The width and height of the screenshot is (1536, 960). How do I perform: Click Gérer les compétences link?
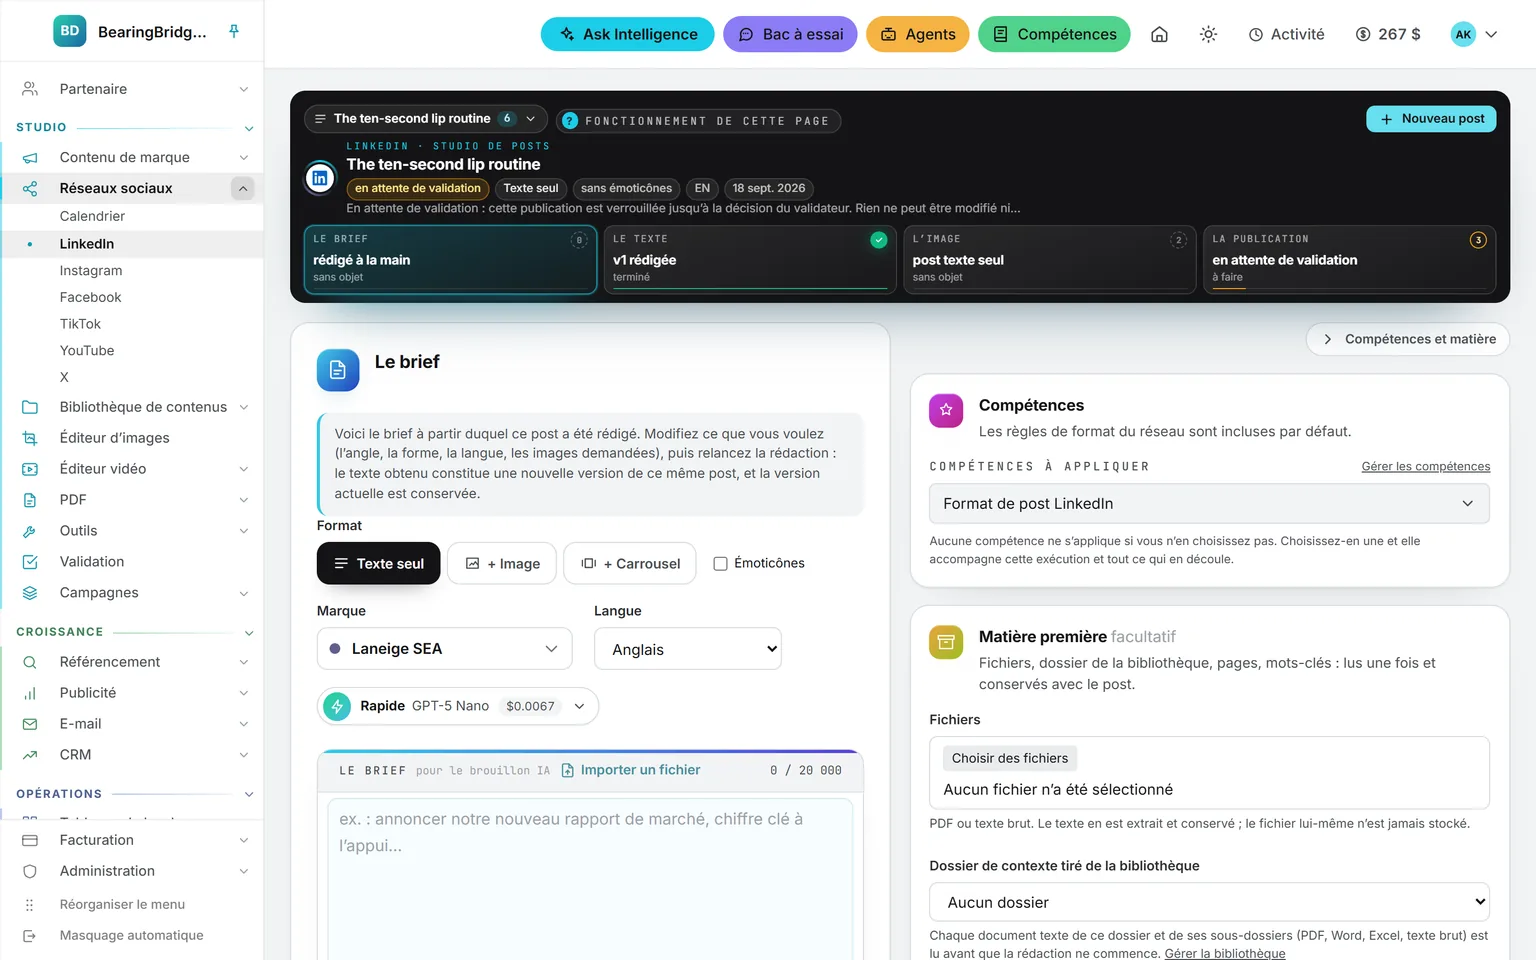click(x=1425, y=467)
